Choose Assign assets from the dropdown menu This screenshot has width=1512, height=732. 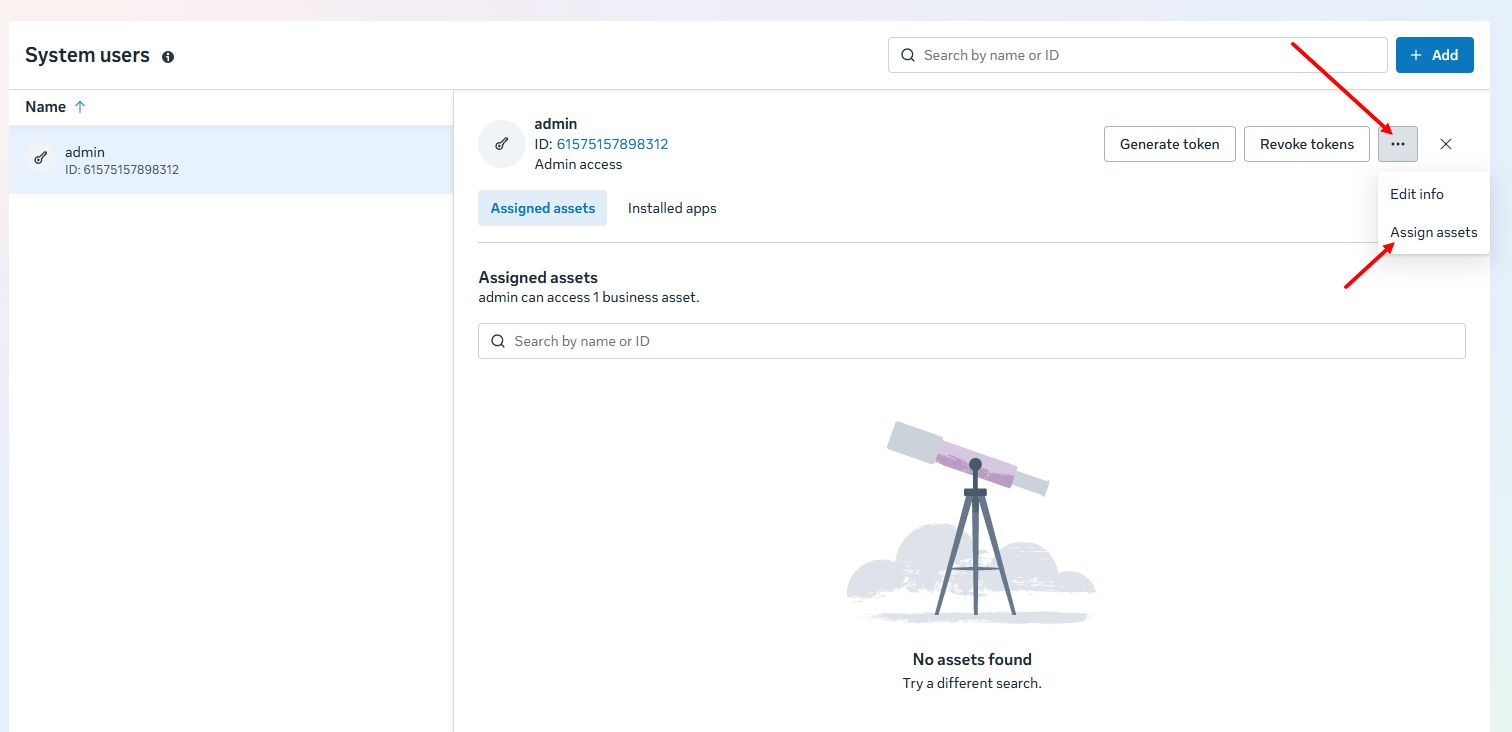[1433, 232]
